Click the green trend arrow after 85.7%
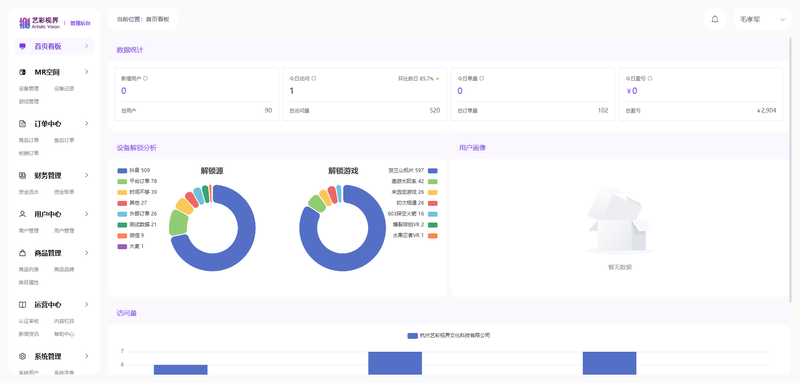 tap(438, 79)
